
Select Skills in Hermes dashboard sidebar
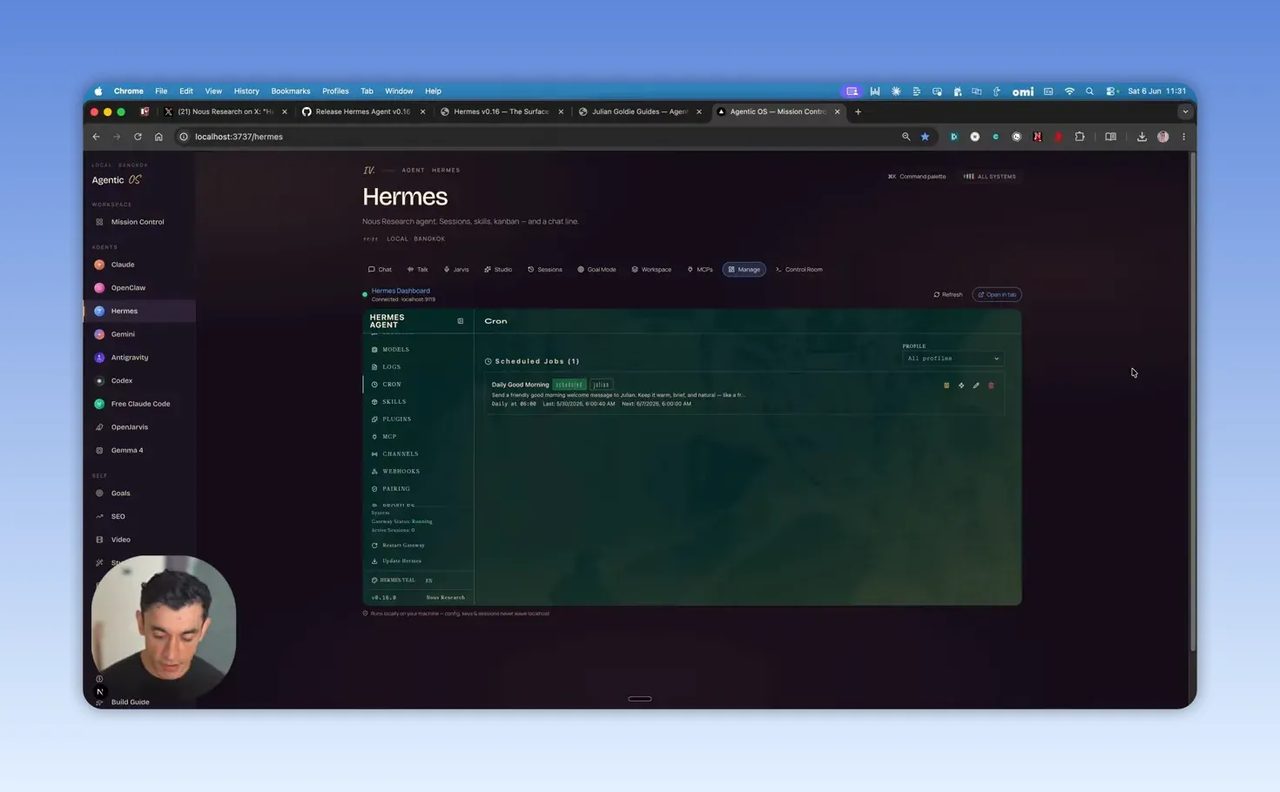point(389,402)
